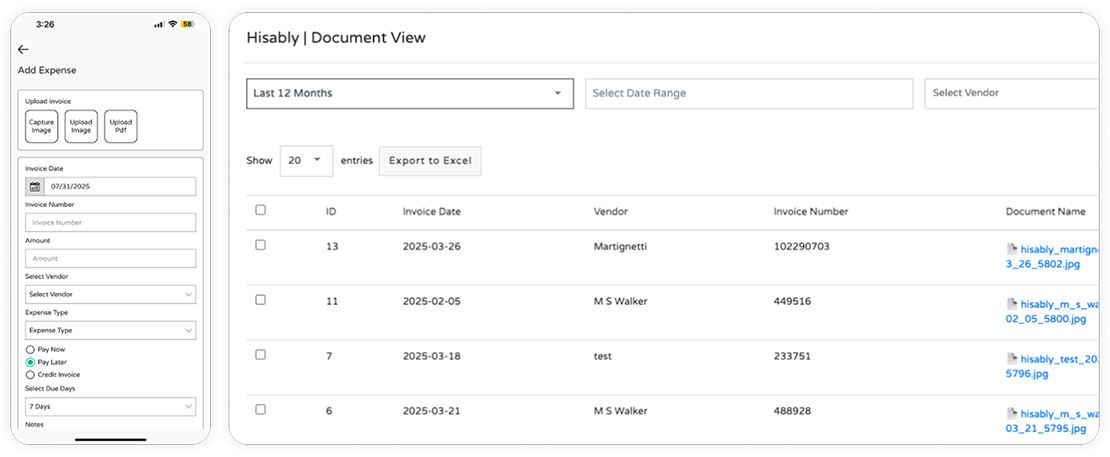Tap the back arrow on Add Expense
1110x457 pixels.
tap(23, 50)
